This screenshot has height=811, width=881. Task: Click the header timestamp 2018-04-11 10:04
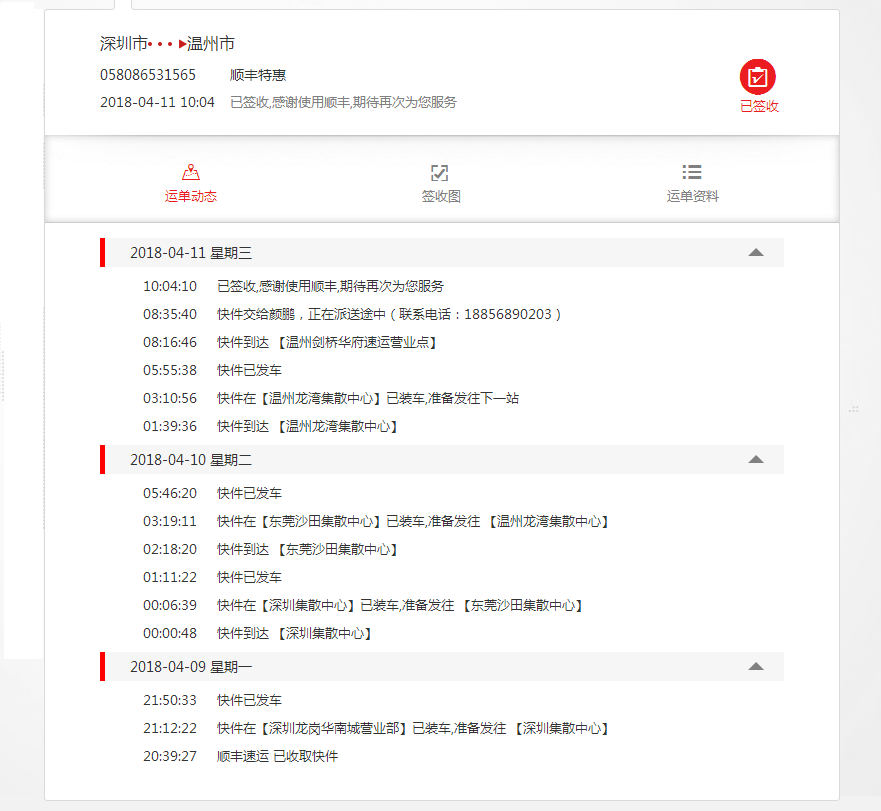tap(157, 102)
